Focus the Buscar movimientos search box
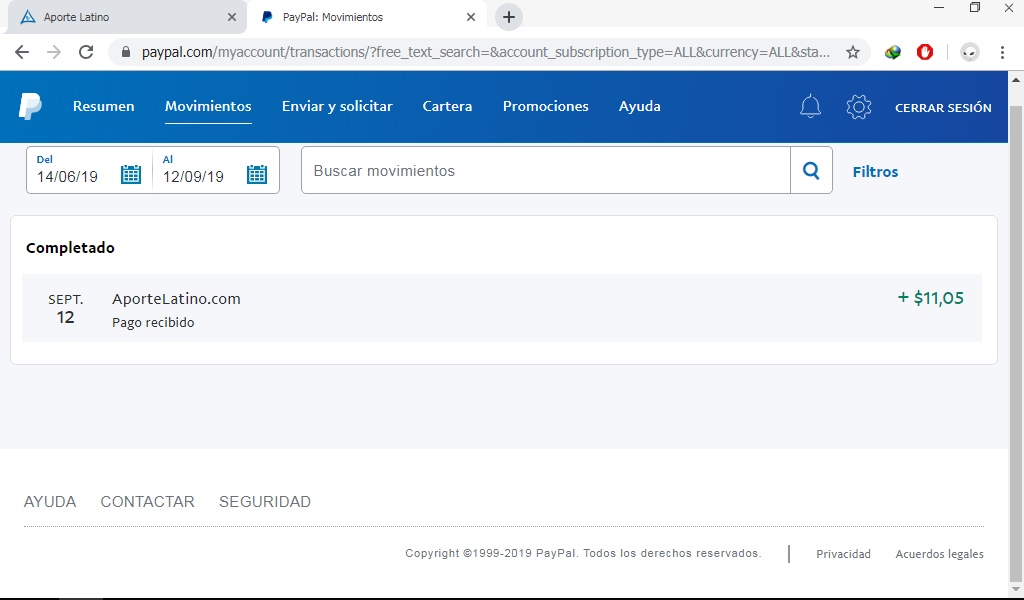Viewport: 1024px width, 600px height. (x=546, y=170)
